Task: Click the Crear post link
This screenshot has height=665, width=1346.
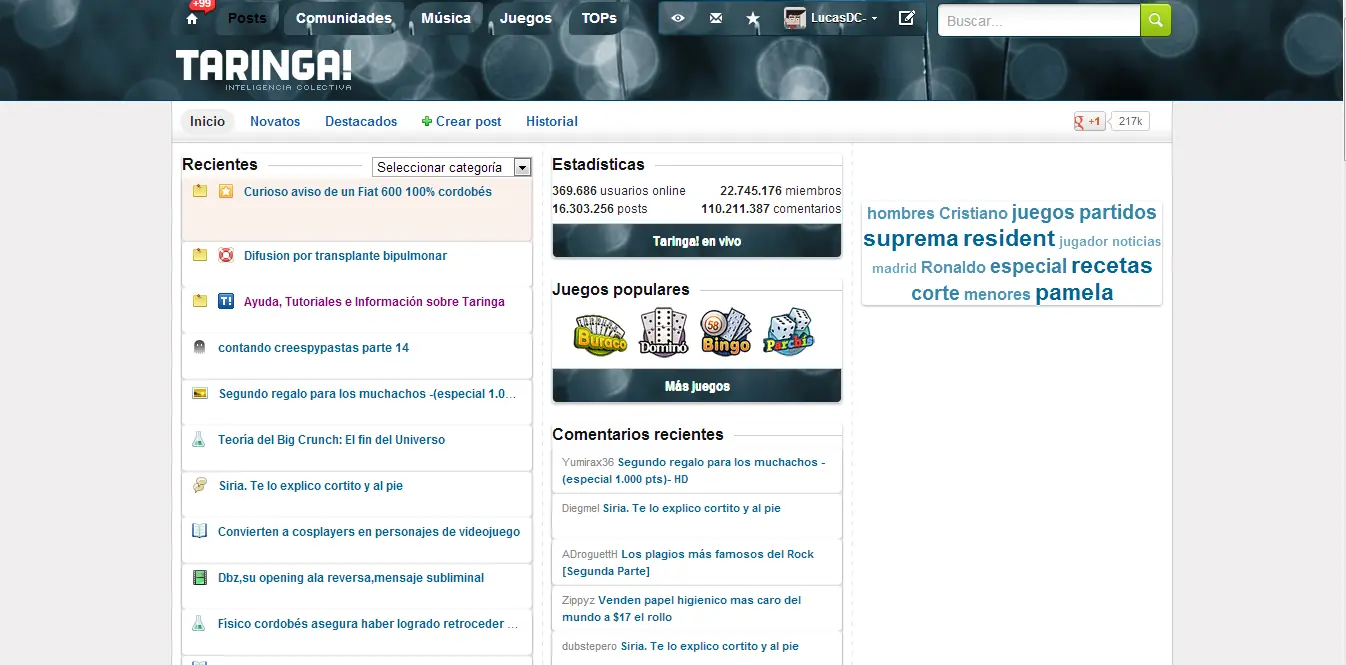Action: 469,121
